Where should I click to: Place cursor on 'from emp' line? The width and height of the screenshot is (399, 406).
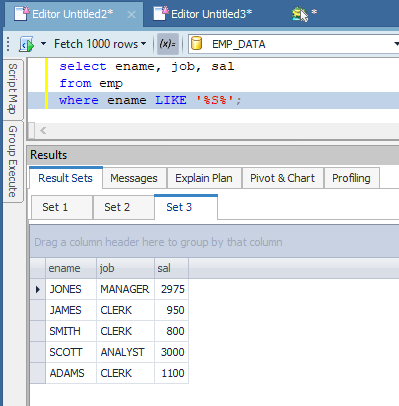pos(91,83)
